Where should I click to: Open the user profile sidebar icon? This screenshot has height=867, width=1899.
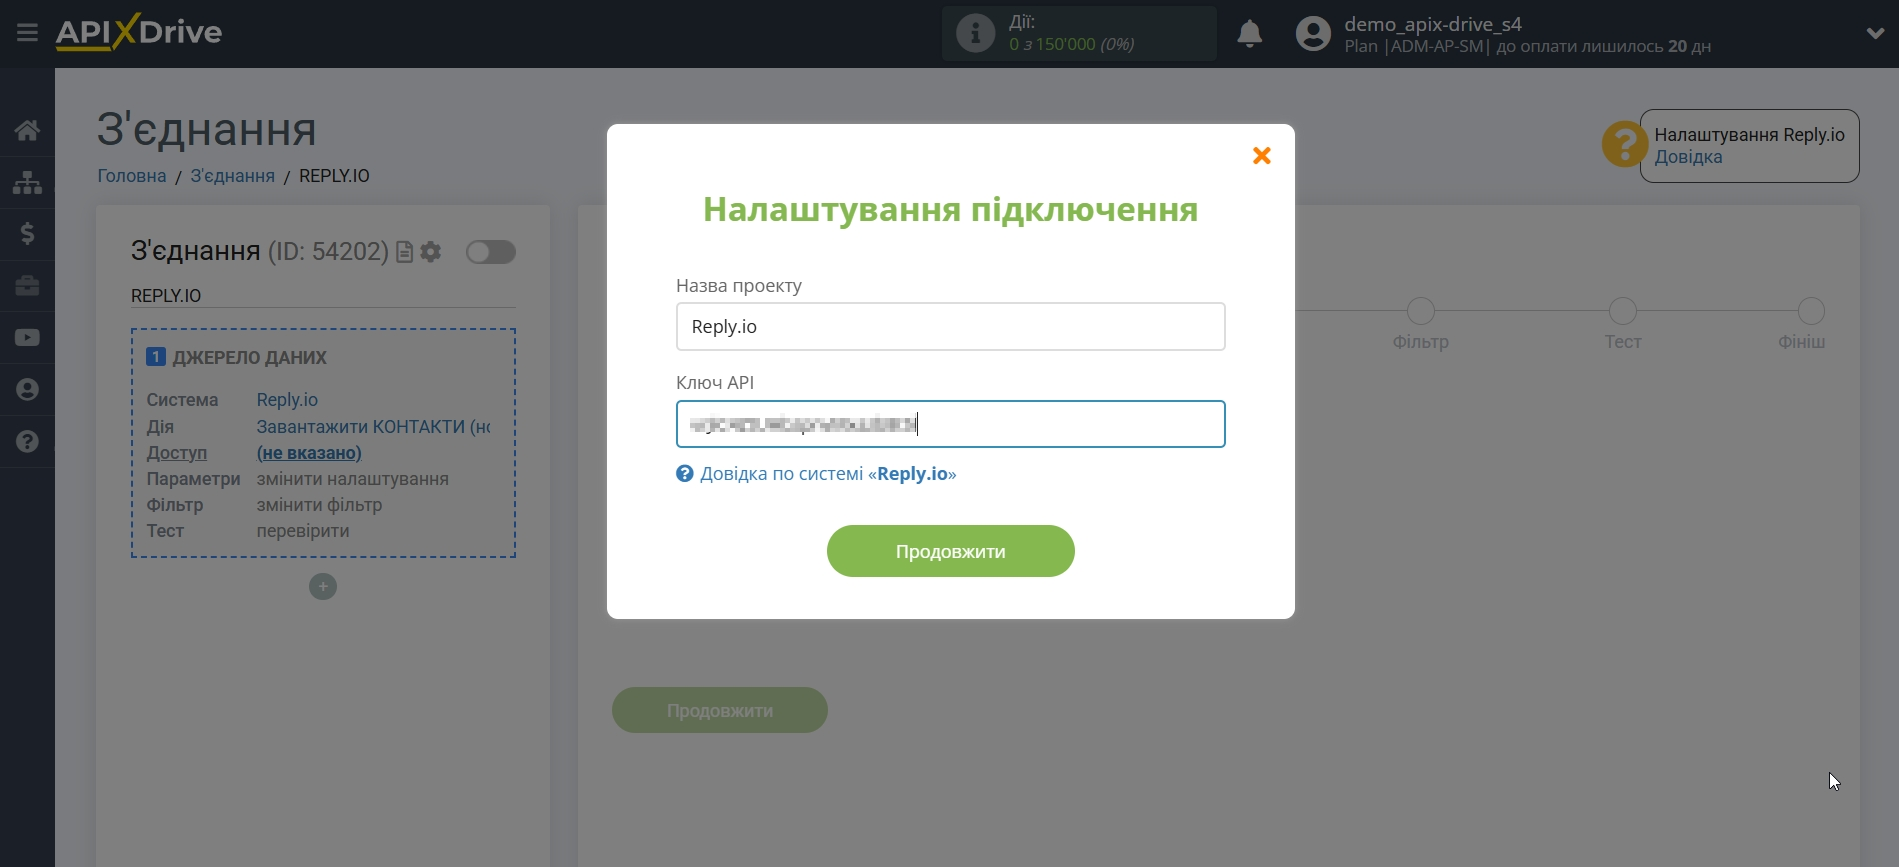tap(27, 390)
